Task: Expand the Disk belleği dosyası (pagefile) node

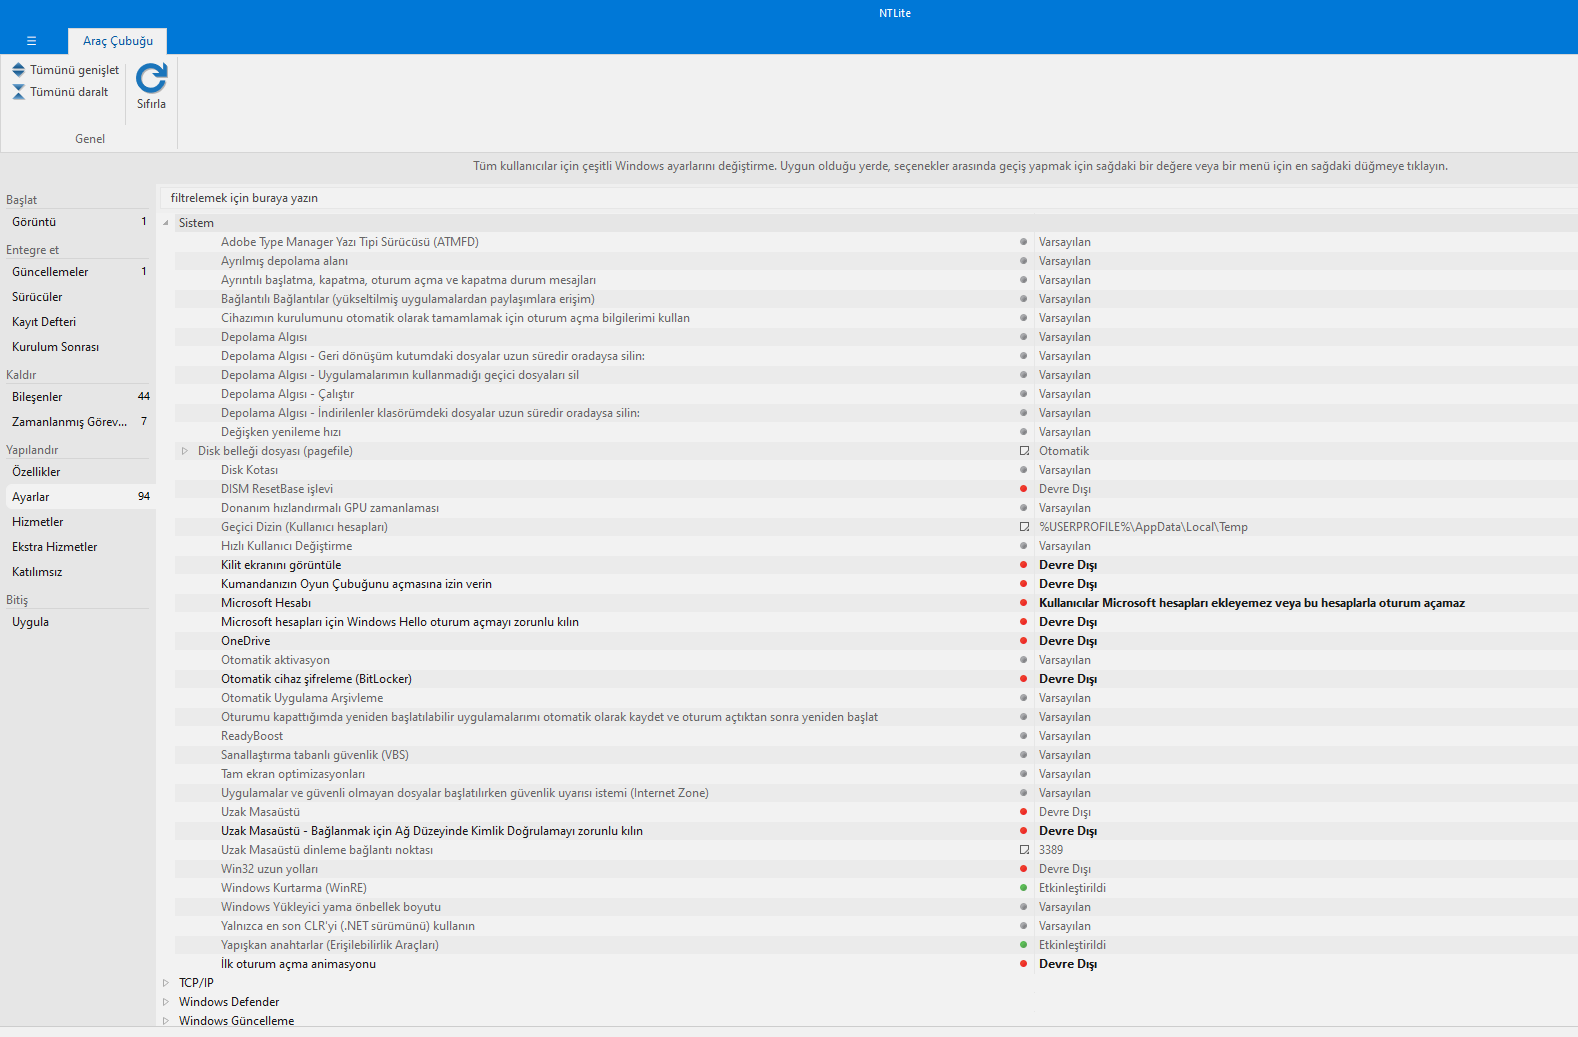Action: [185, 451]
